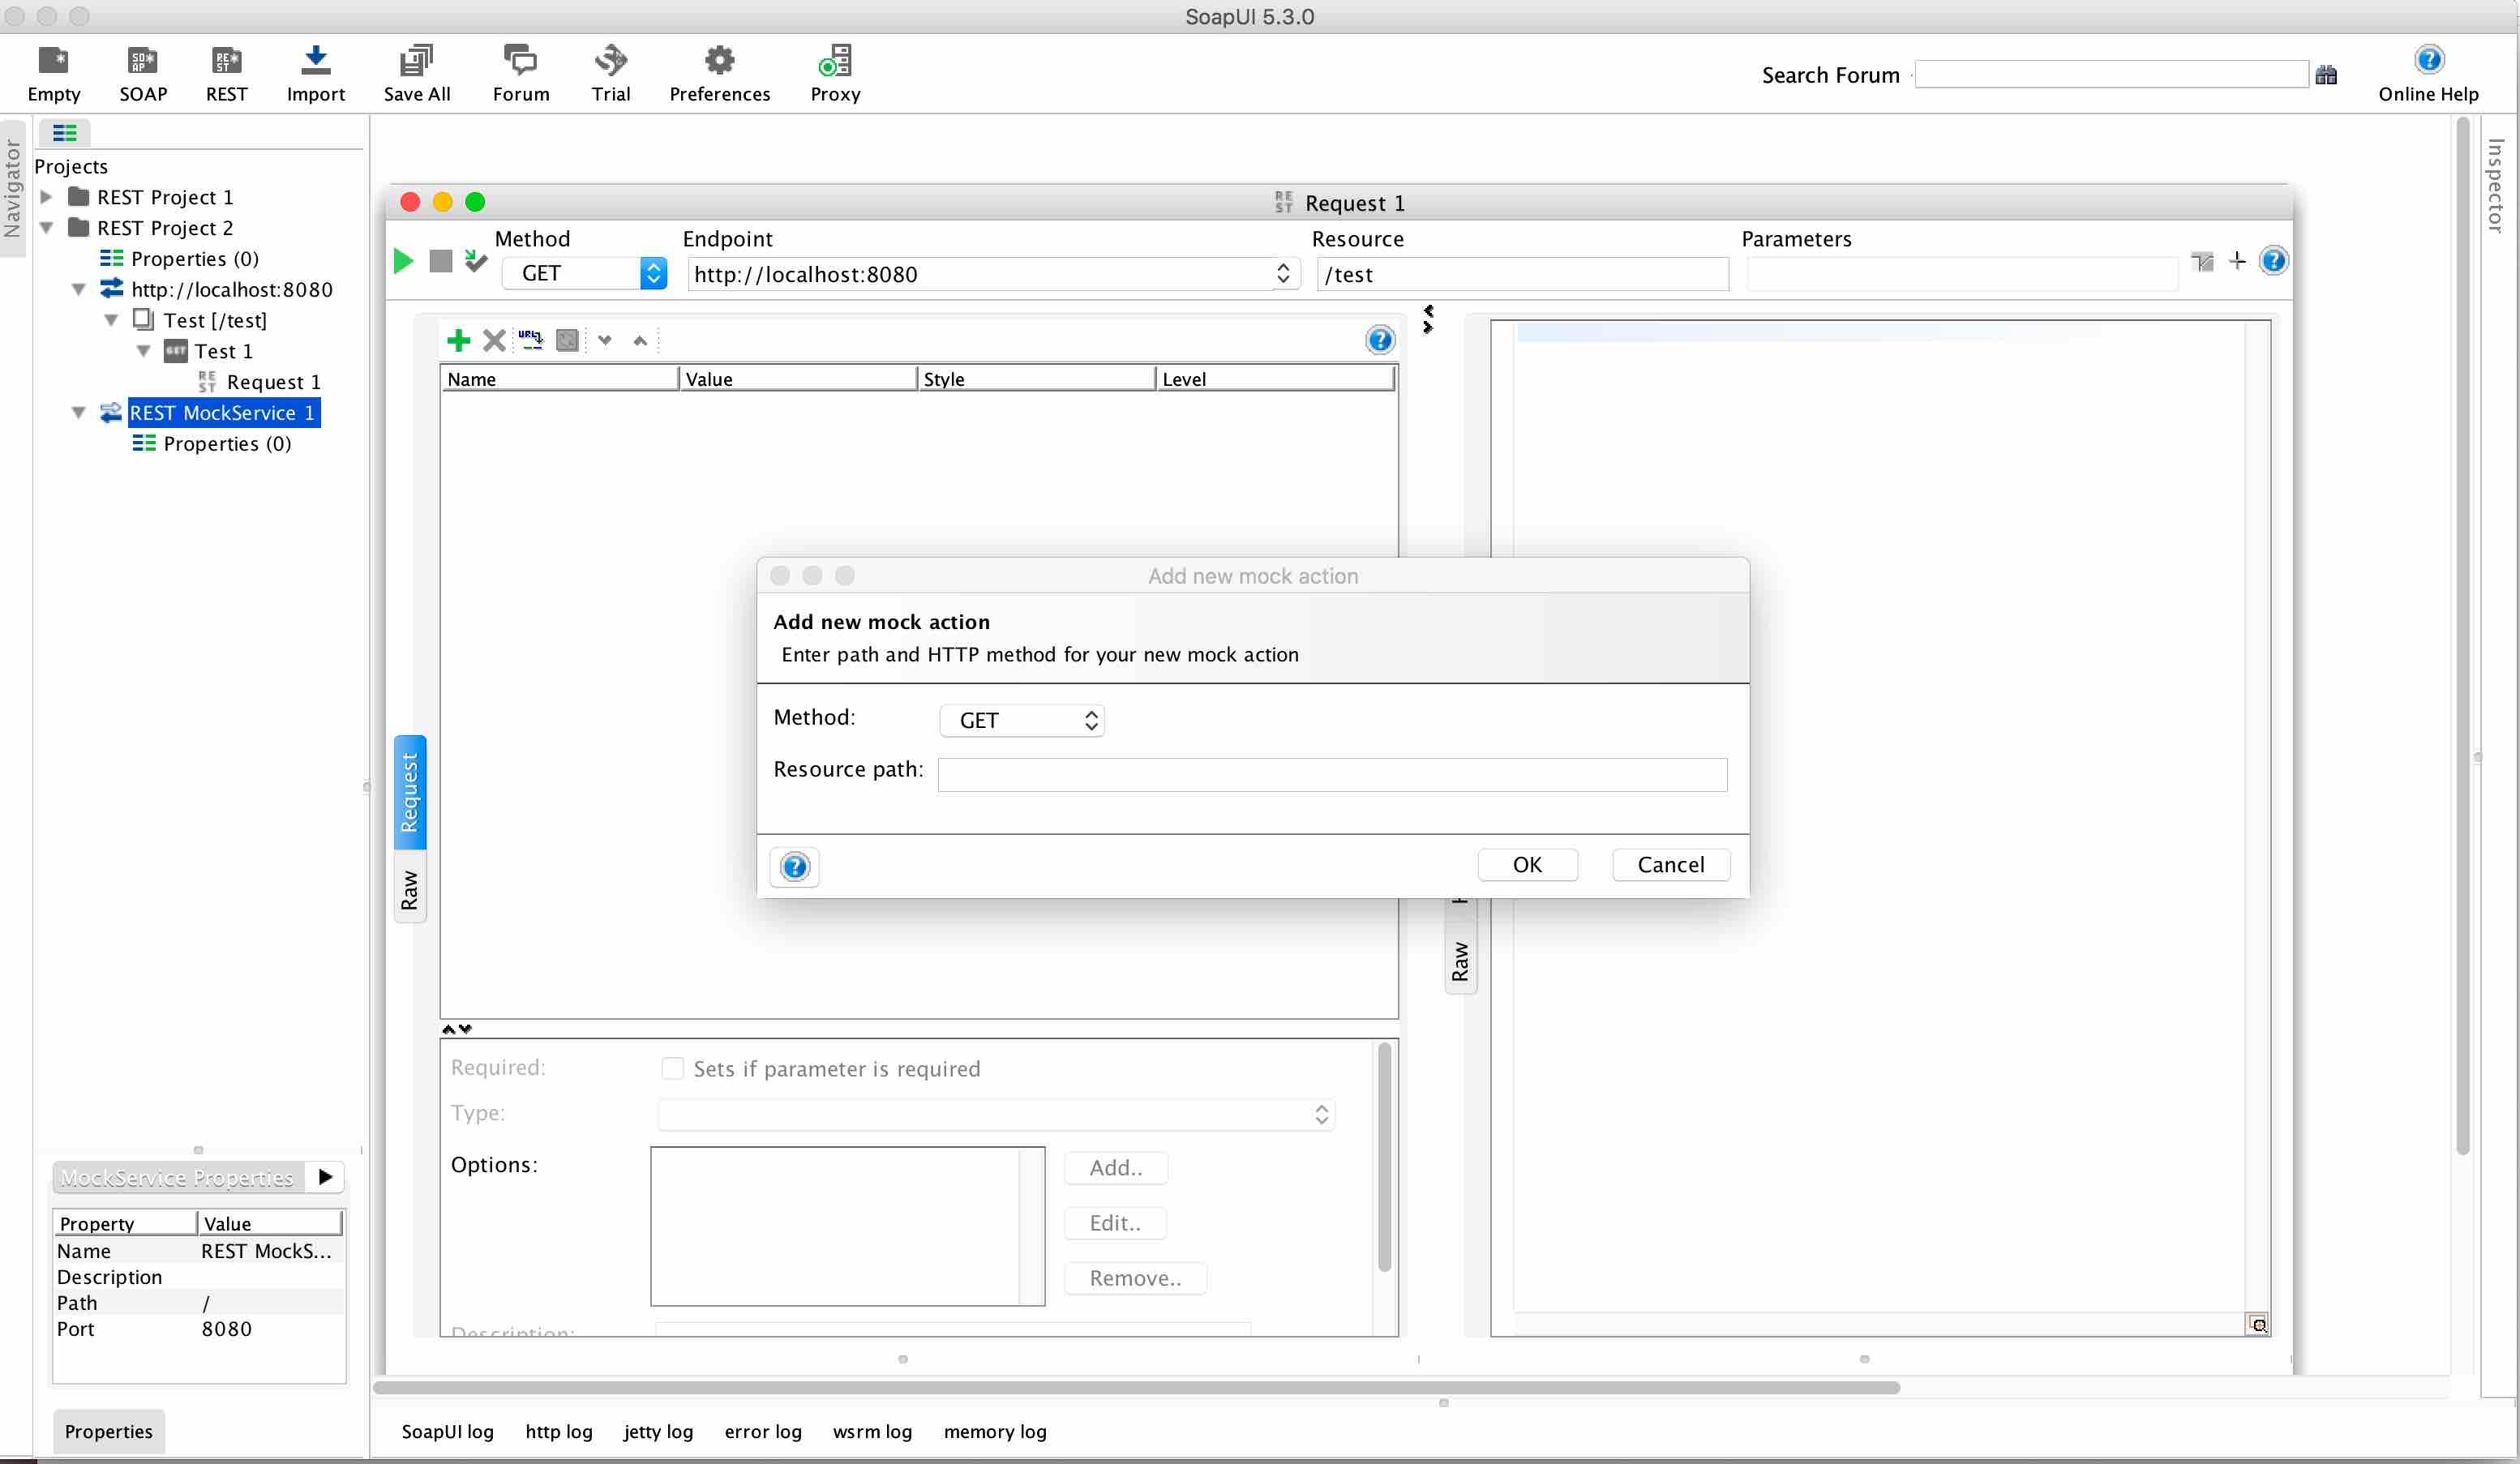2520x1464 pixels.
Task: Open the request Method GET dropdown
Action: [584, 274]
